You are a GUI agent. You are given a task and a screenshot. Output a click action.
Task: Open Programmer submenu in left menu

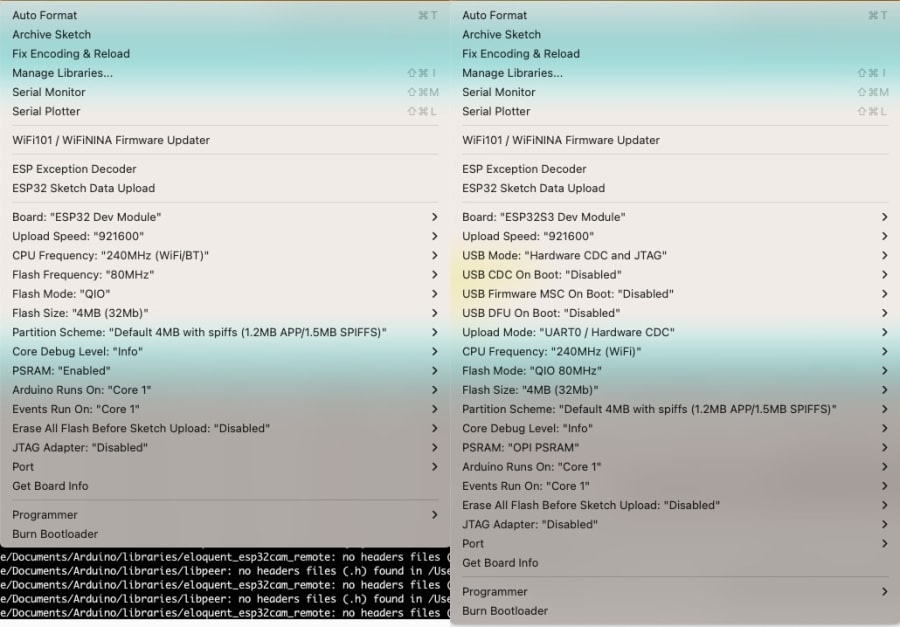[x=225, y=515]
